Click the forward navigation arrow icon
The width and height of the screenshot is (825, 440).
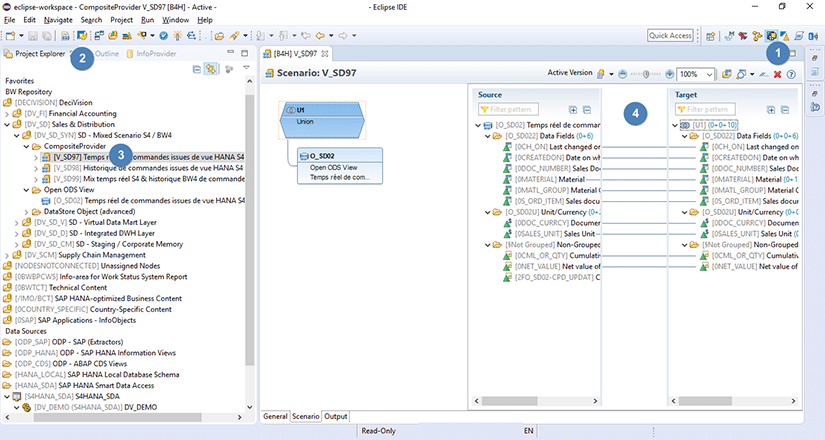pyautogui.click(x=343, y=36)
